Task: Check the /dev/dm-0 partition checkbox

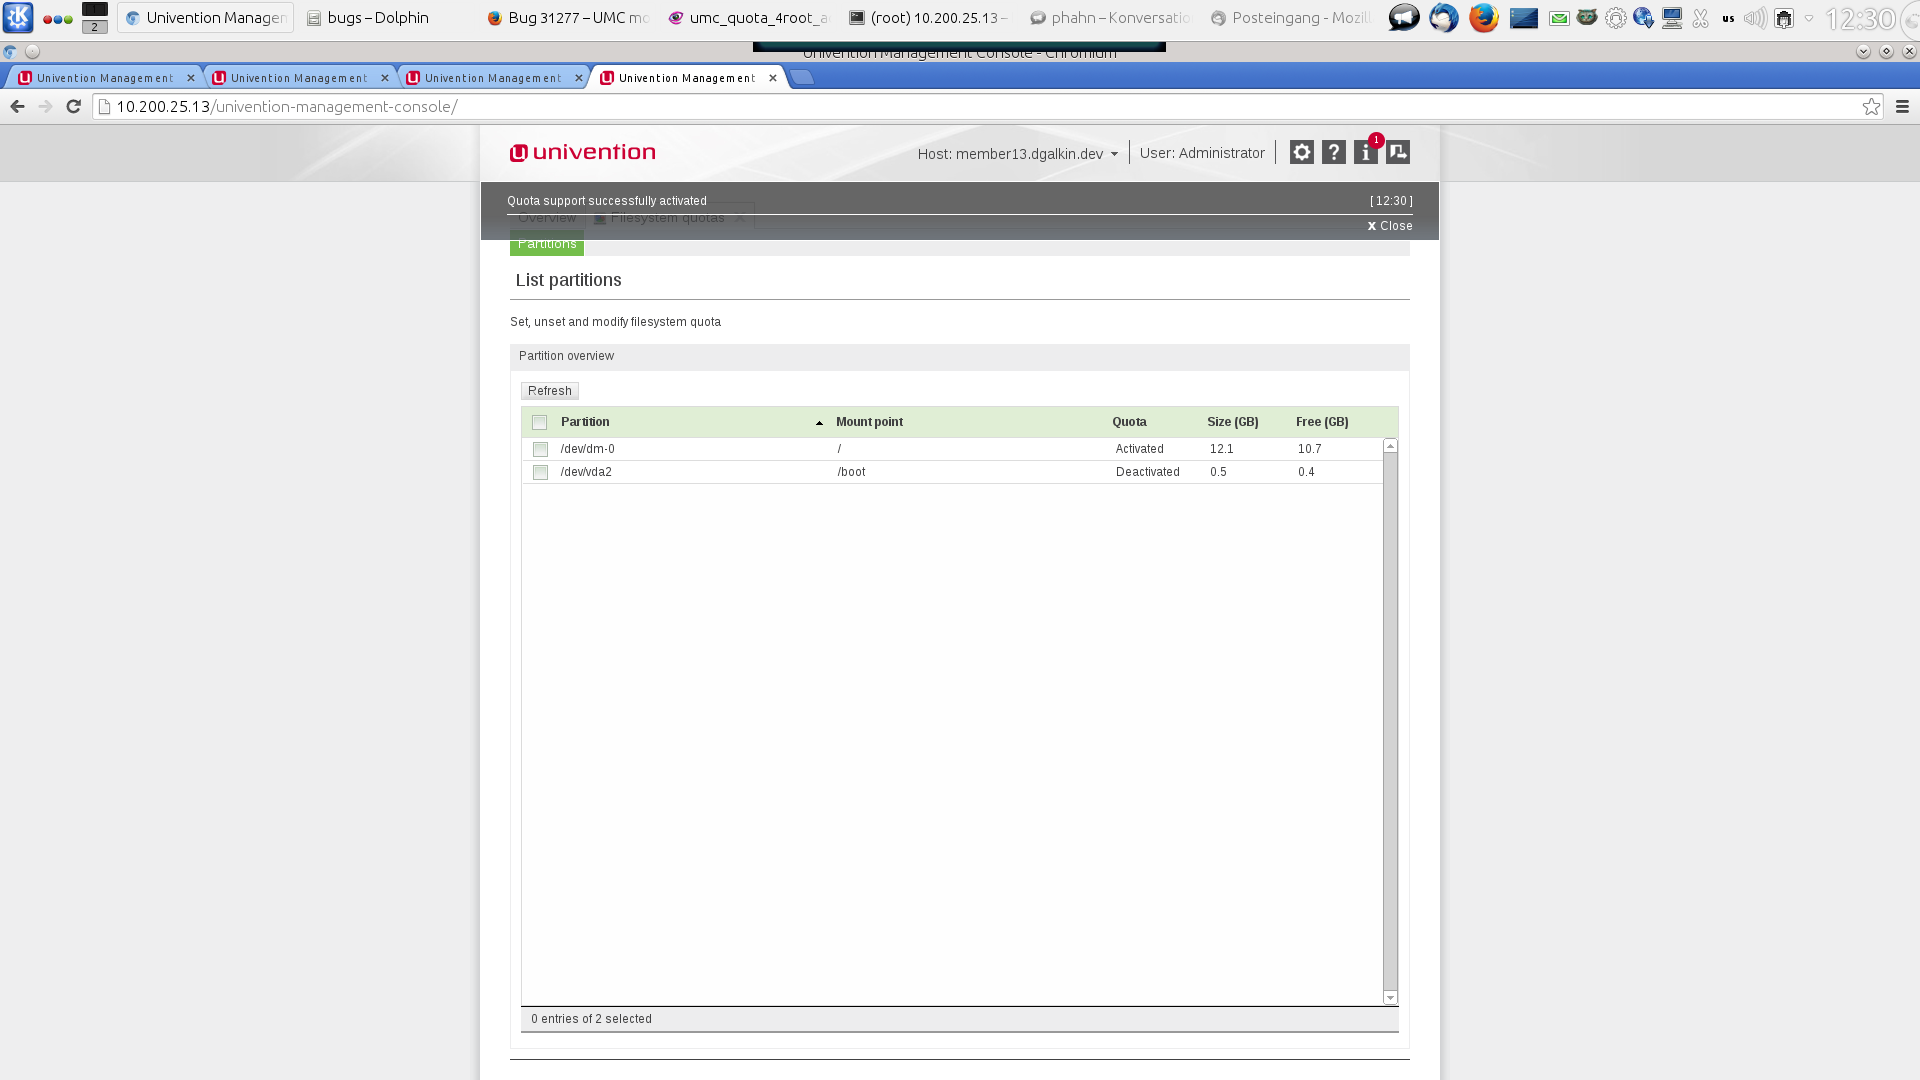Action: coord(540,449)
